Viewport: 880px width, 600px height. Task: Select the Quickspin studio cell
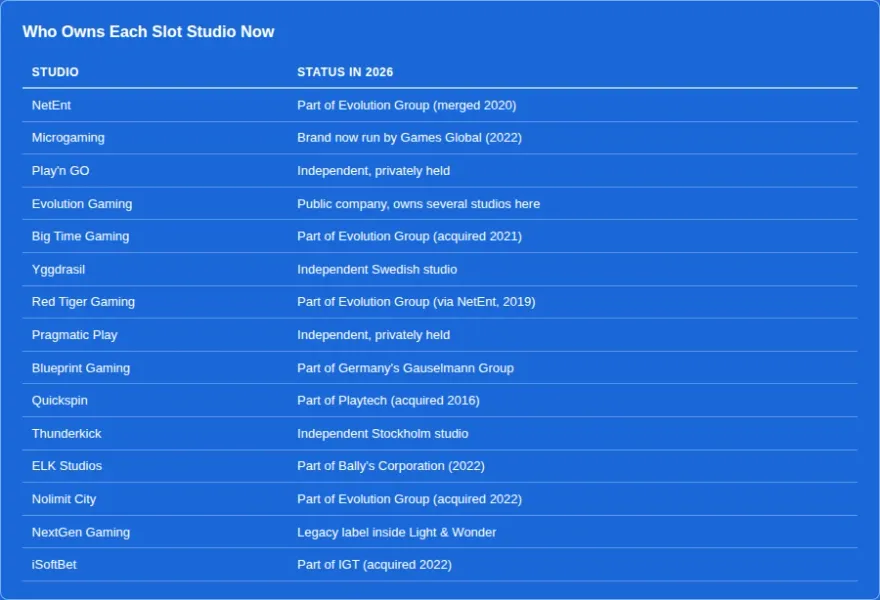coord(59,401)
